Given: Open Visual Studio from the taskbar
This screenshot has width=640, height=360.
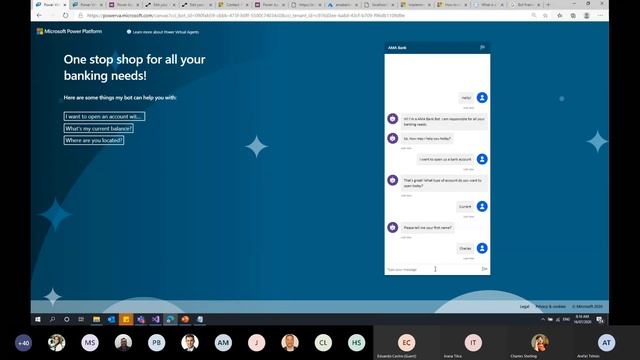Looking at the screenshot, I should click(156, 319).
